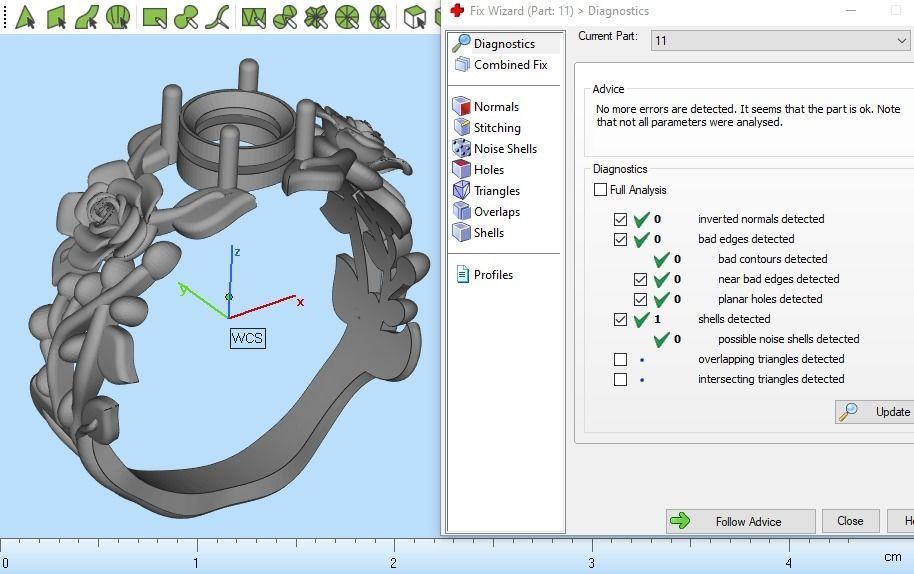The width and height of the screenshot is (914, 574).
Task: Choose the two-circle blob marking tool
Action: (186, 17)
